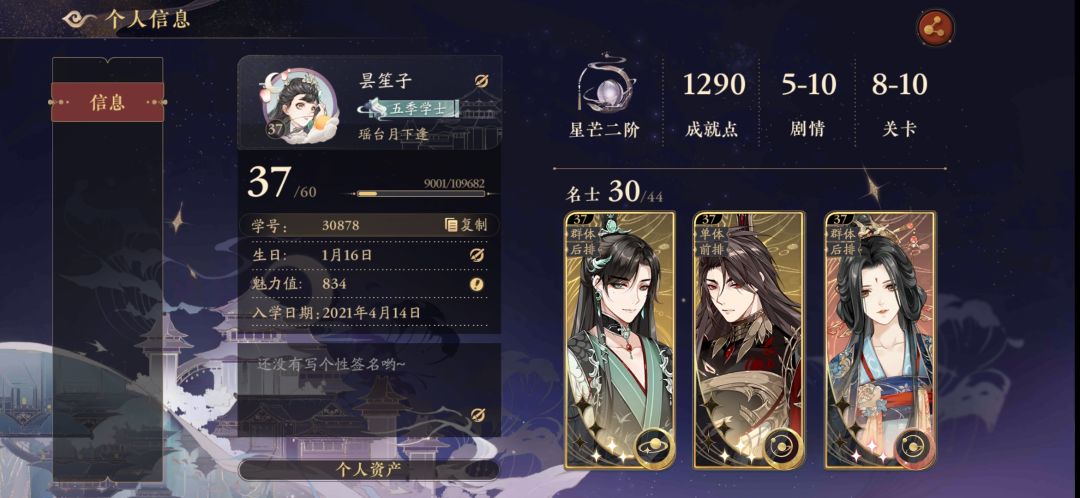This screenshot has height=498, width=1080.
Task: Select the 信息 tab
Action: tap(107, 103)
